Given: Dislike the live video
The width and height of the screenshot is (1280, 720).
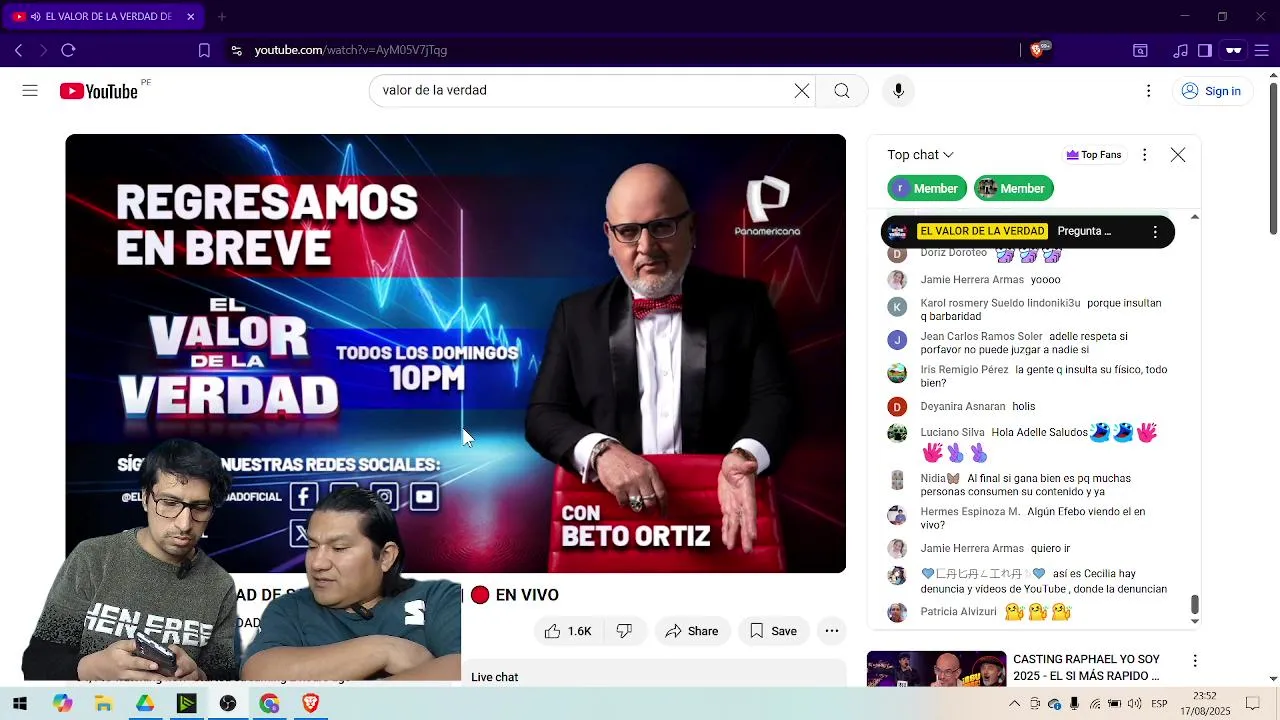Looking at the screenshot, I should pos(625,631).
